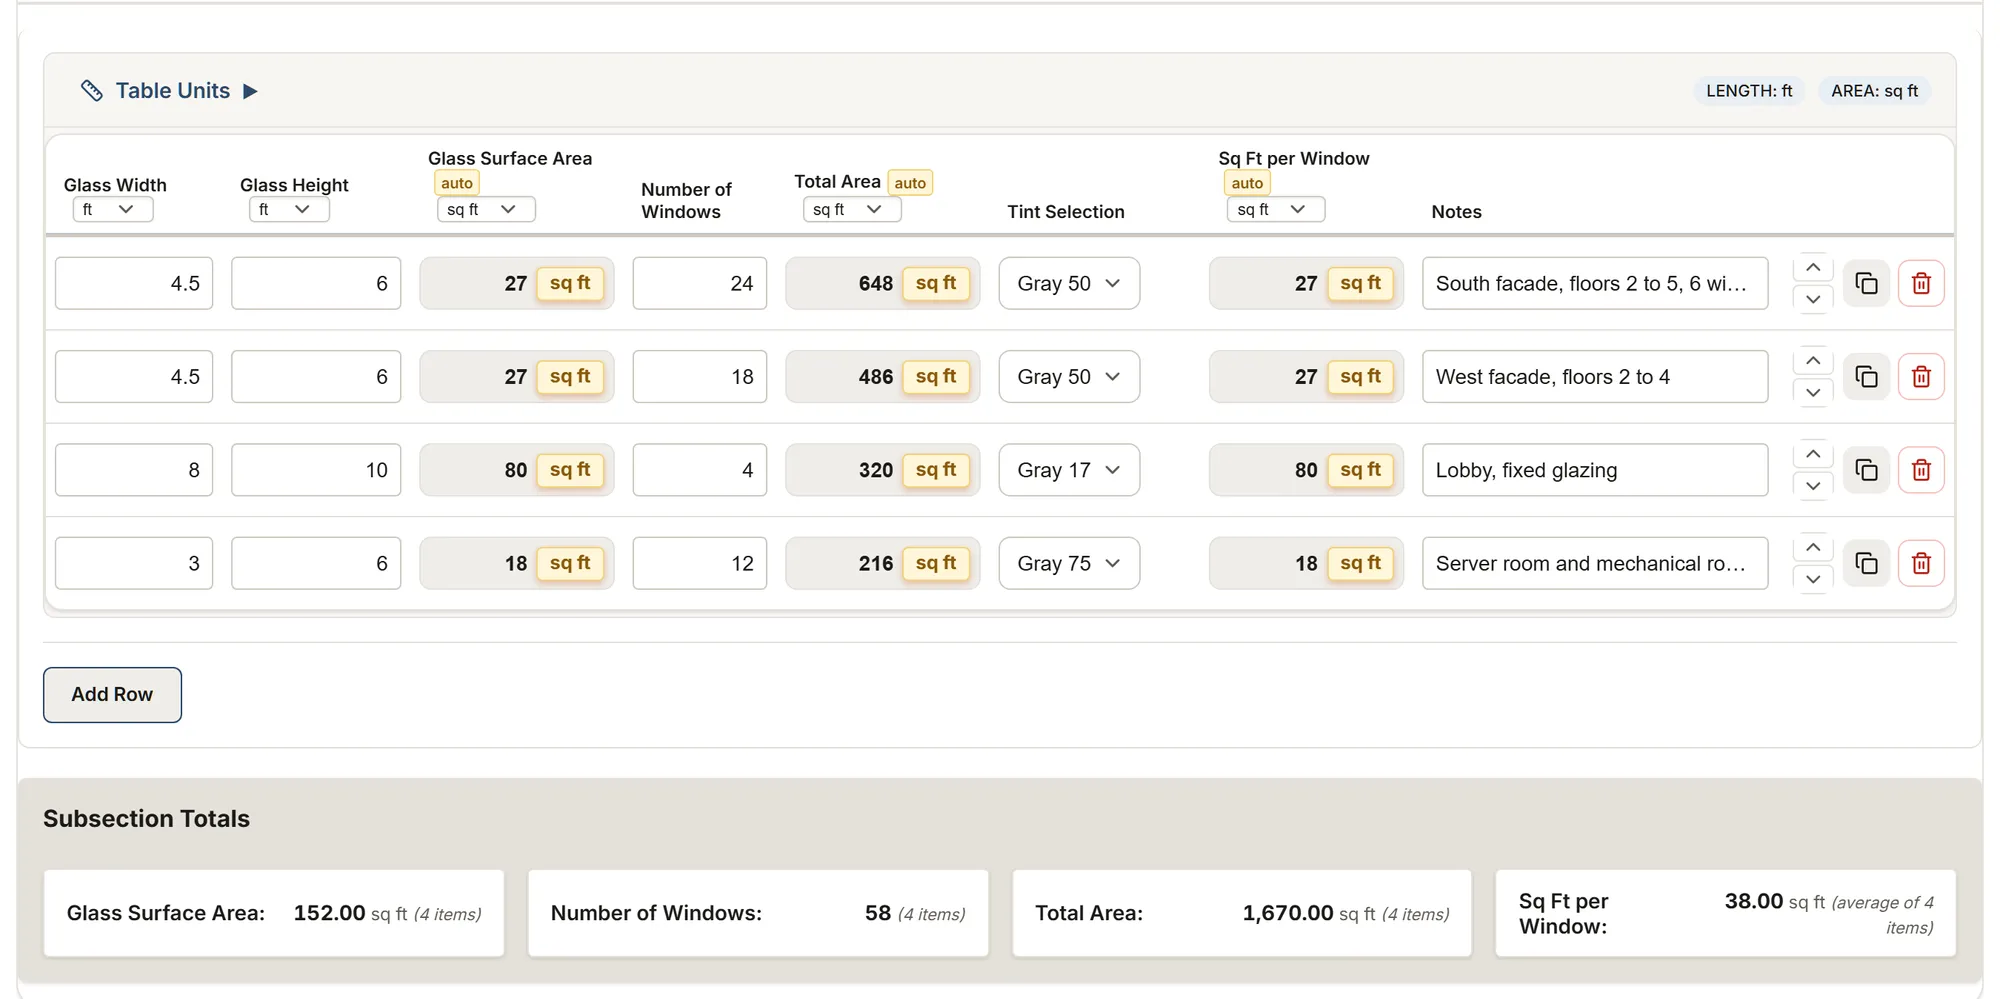The height and width of the screenshot is (999, 2000).
Task: Open the Gray 17 tint dropdown
Action: click(1069, 470)
